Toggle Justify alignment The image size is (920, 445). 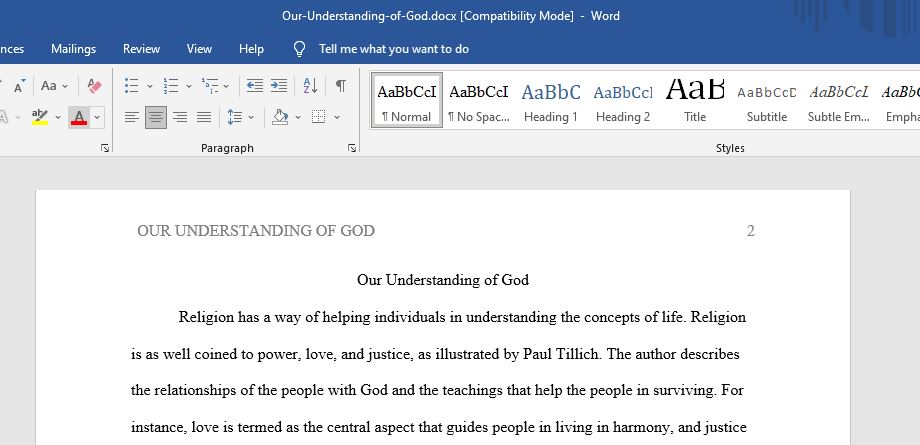pos(204,117)
